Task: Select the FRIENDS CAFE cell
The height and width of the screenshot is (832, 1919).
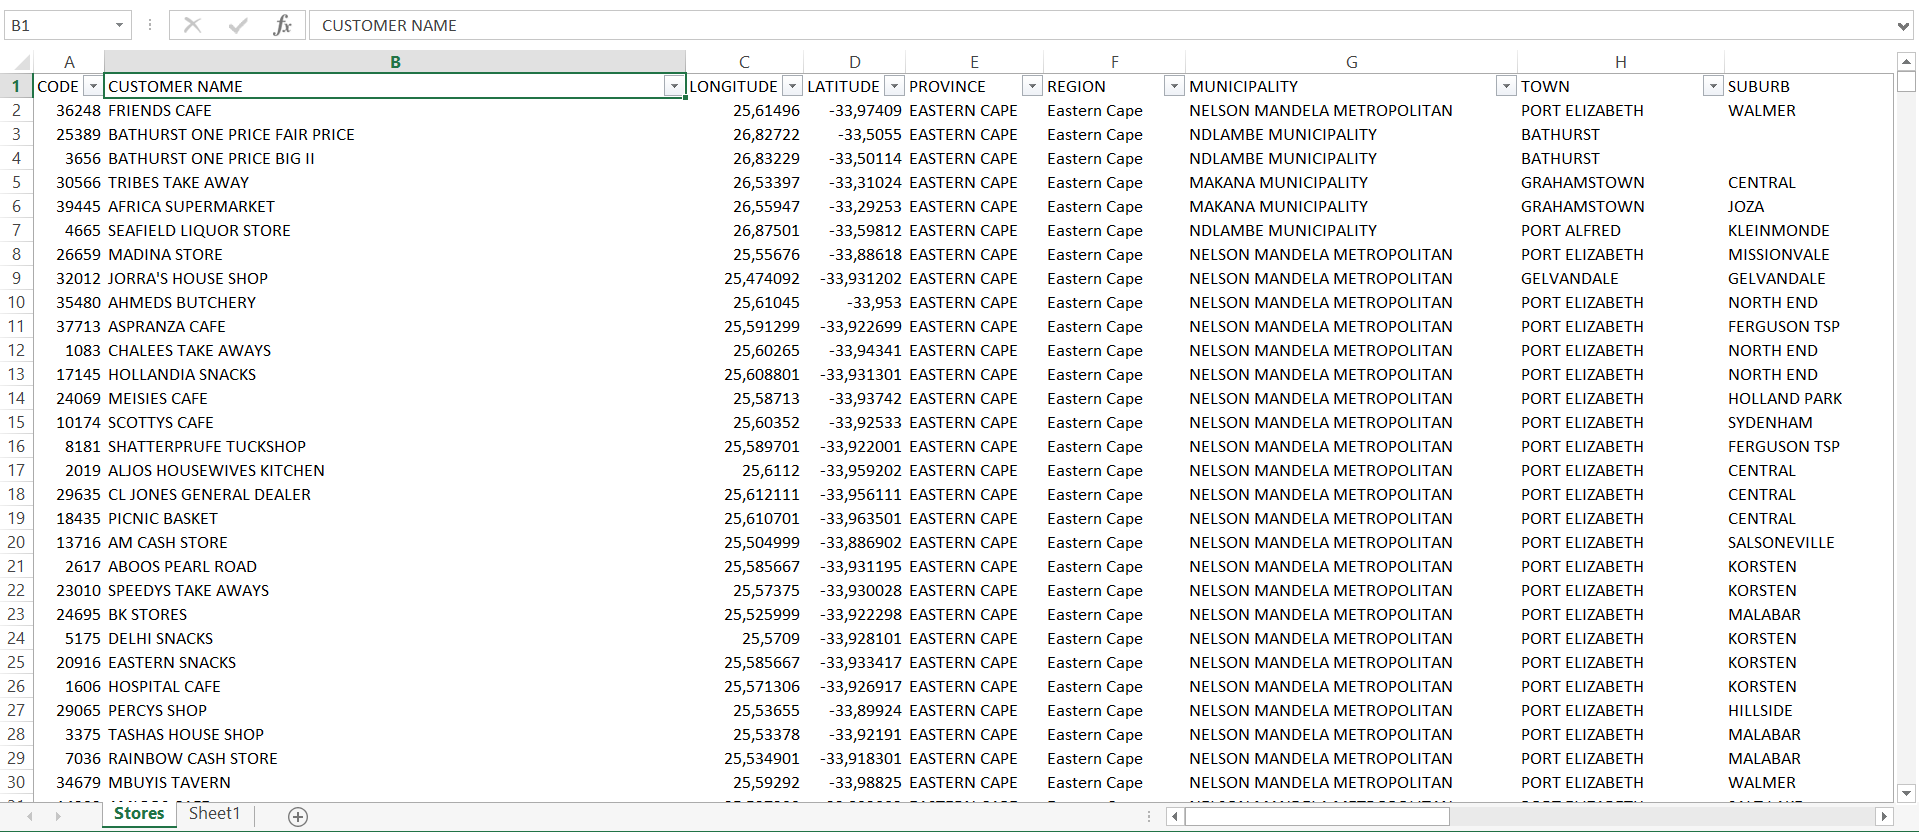Action: coord(395,111)
